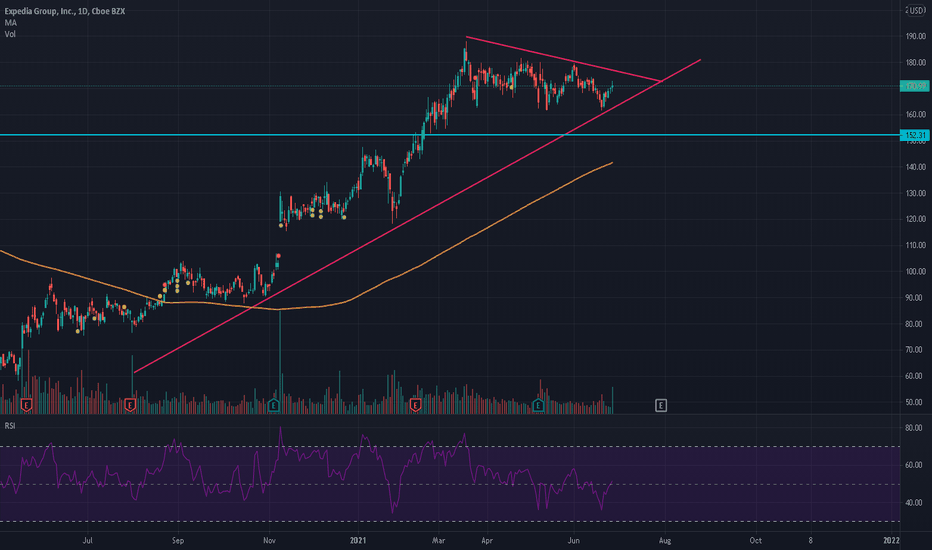Click the 2022 label on time axis

(891, 540)
